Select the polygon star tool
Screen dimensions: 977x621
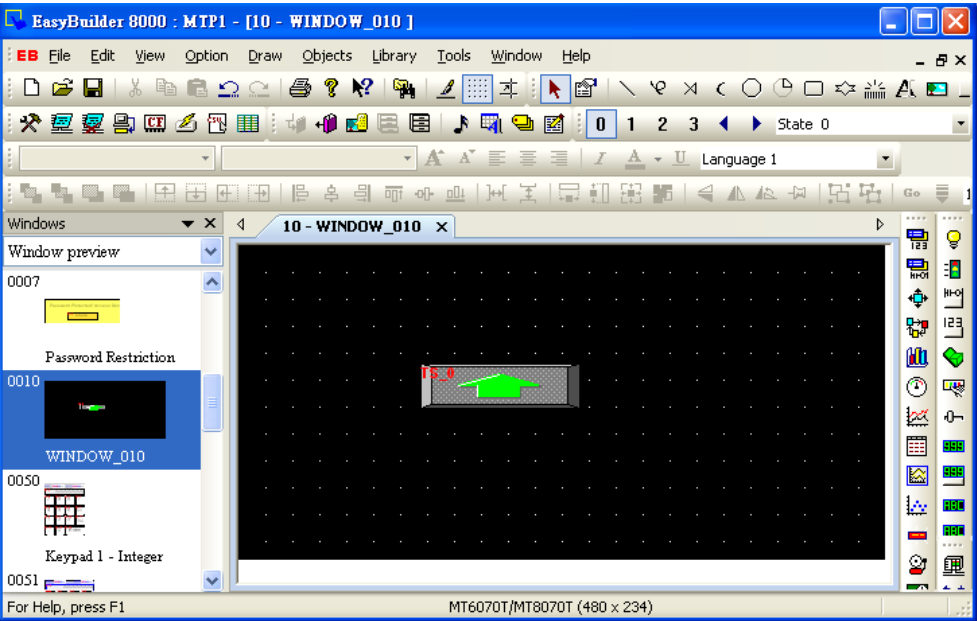[844, 88]
